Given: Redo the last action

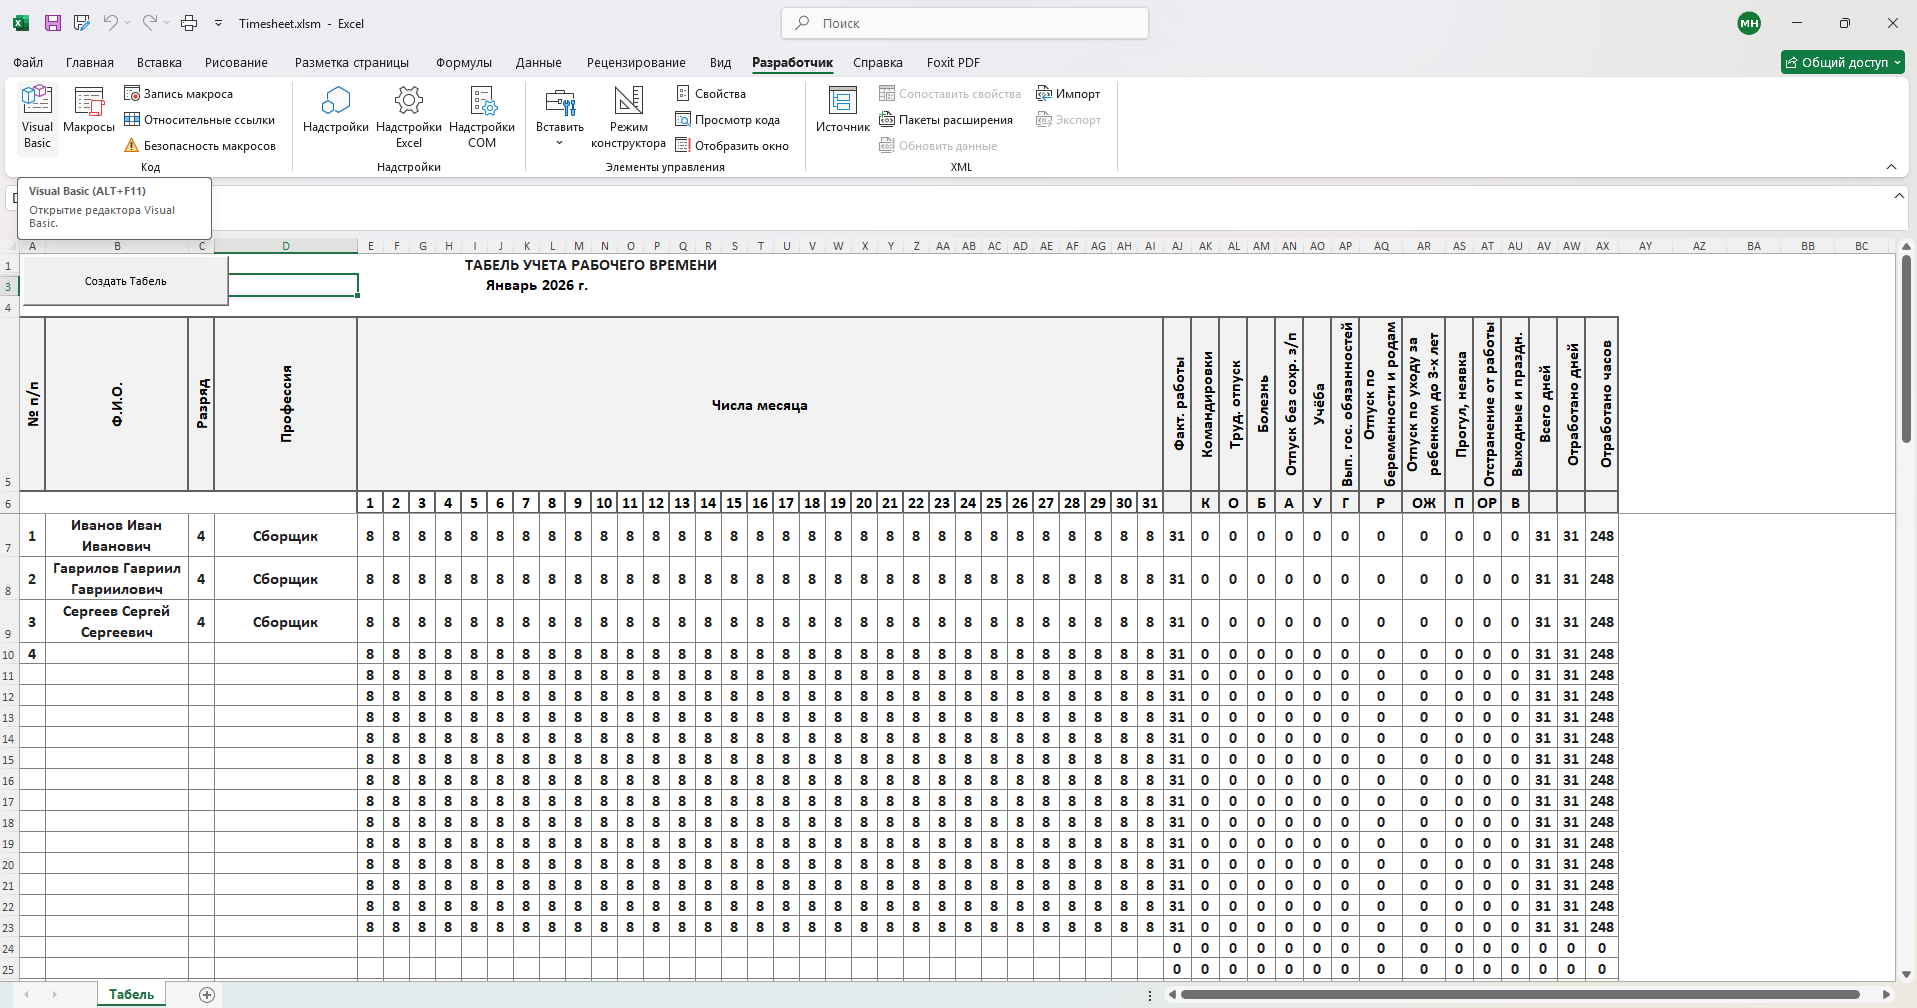Looking at the screenshot, I should click(x=149, y=22).
